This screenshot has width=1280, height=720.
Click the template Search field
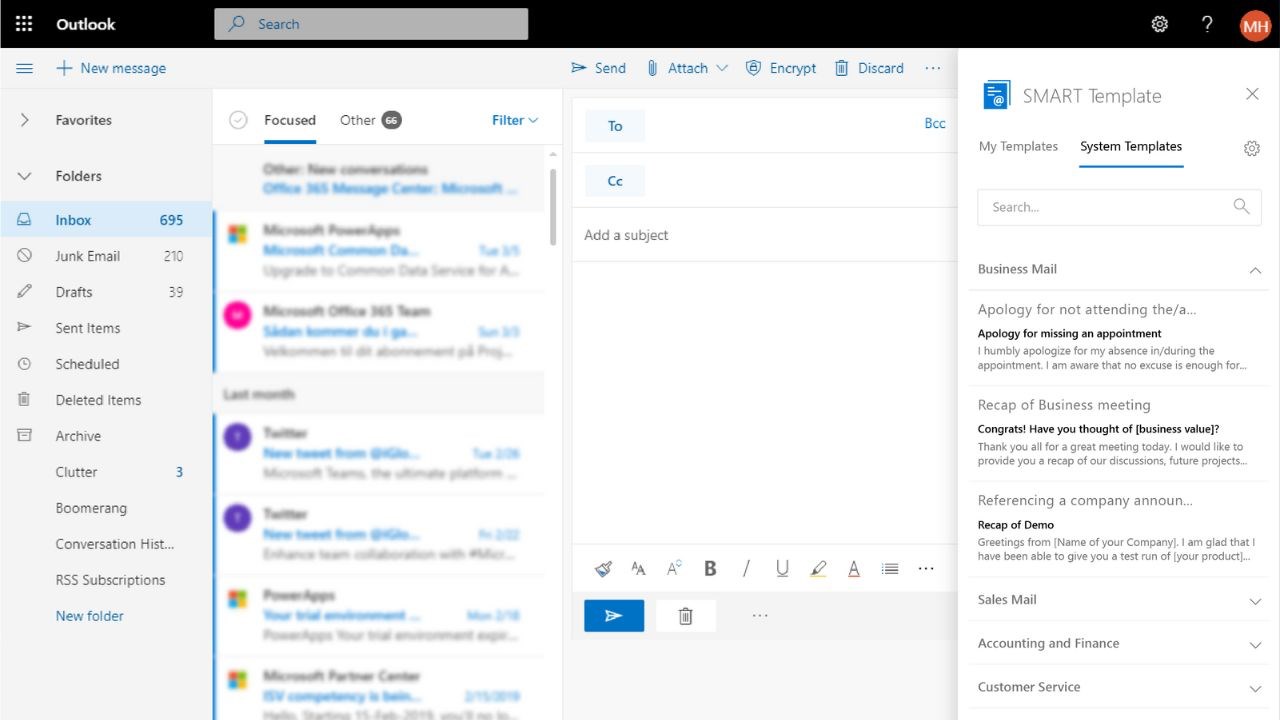click(x=1119, y=207)
